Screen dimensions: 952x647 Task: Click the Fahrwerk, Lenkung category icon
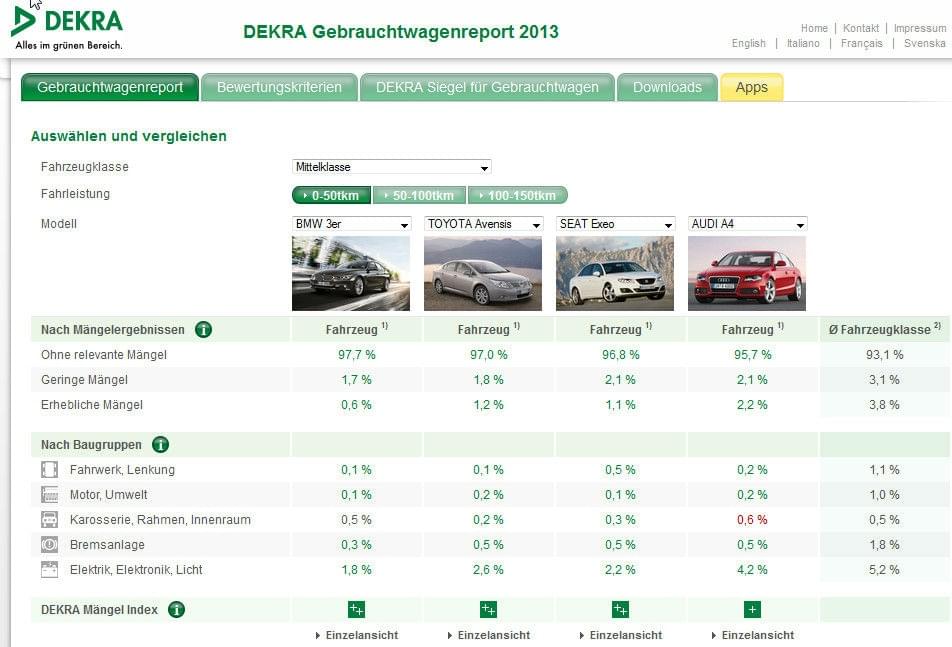point(49,470)
